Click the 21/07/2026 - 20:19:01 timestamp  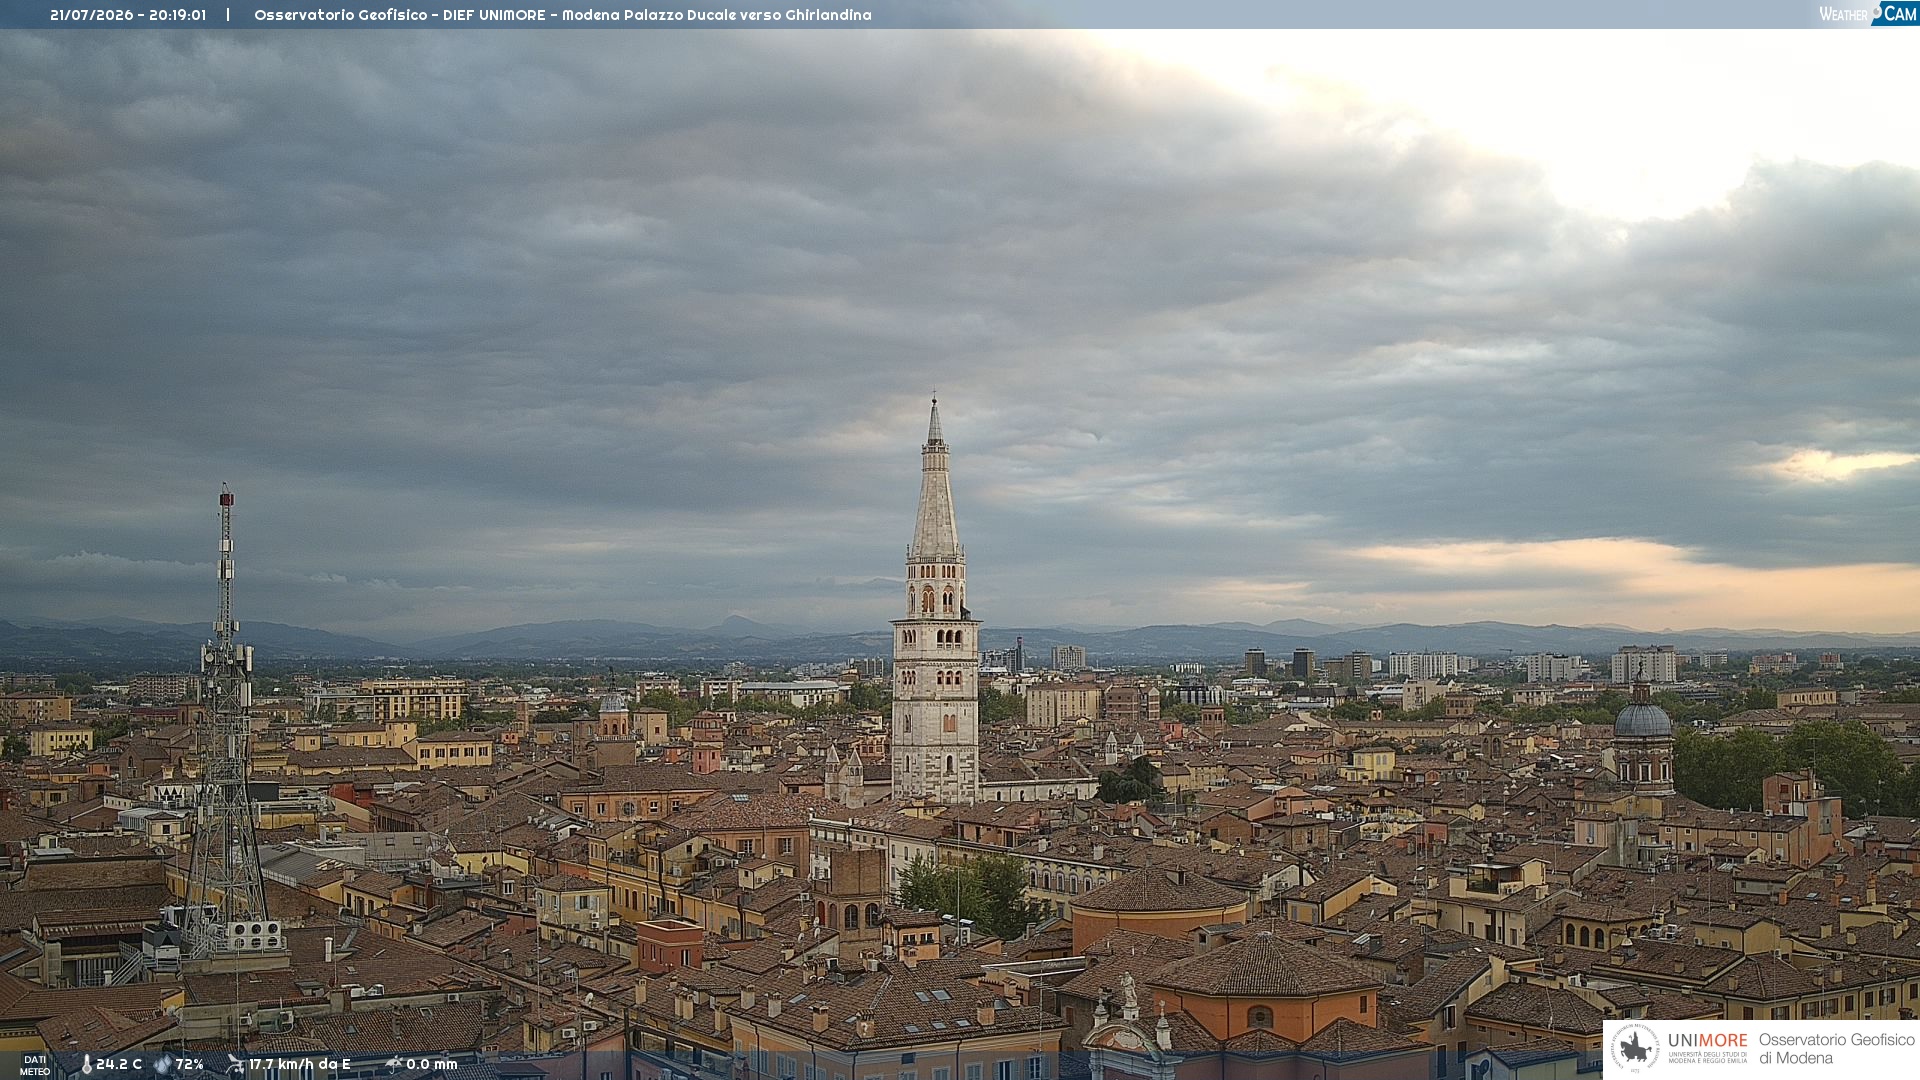(128, 15)
